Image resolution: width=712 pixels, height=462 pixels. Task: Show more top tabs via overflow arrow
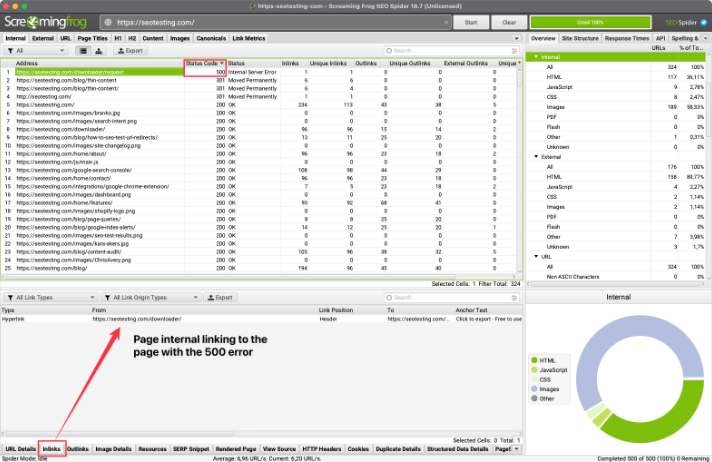pos(516,39)
